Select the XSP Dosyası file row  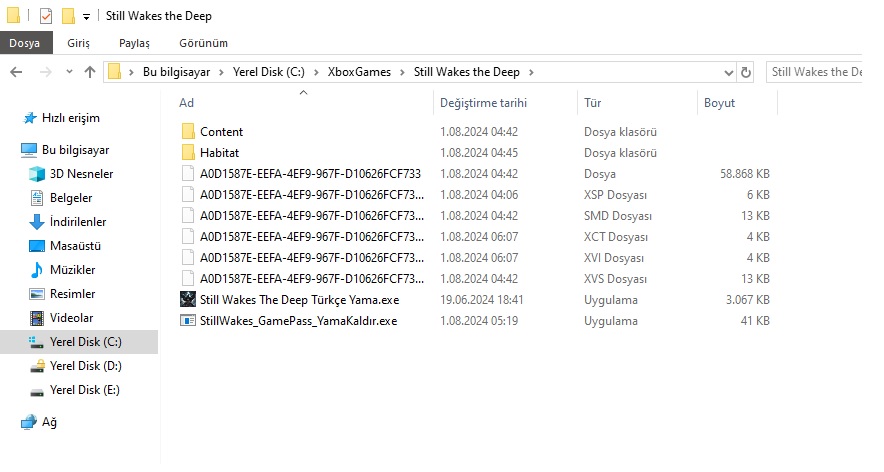[475, 195]
